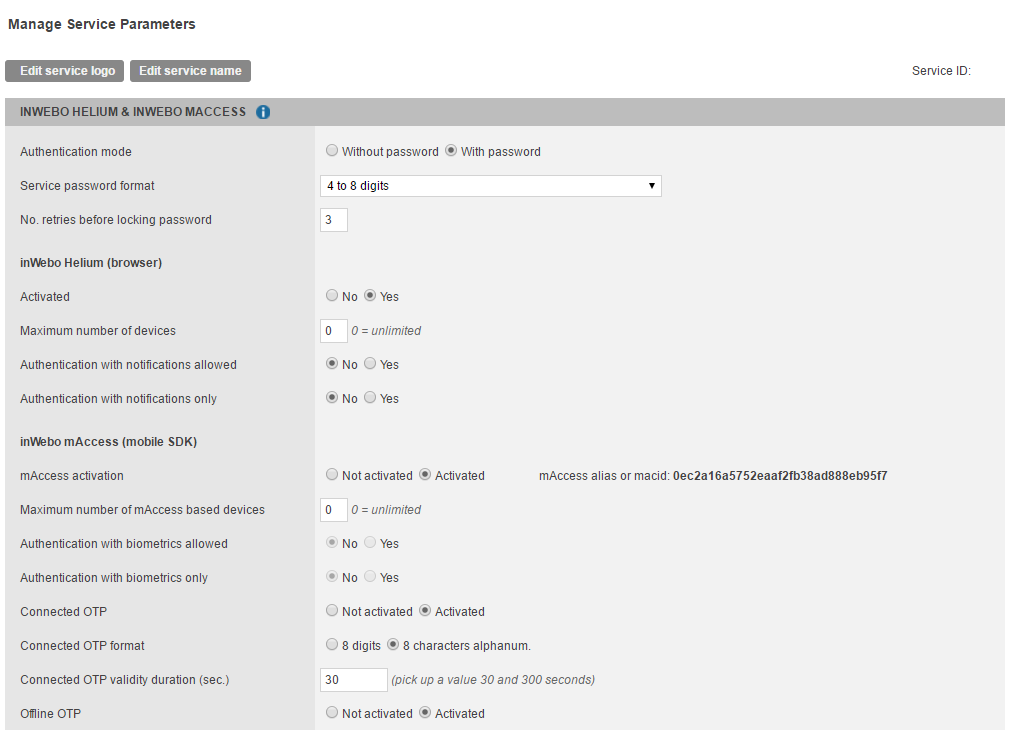Select With password authentication mode

coord(451,152)
